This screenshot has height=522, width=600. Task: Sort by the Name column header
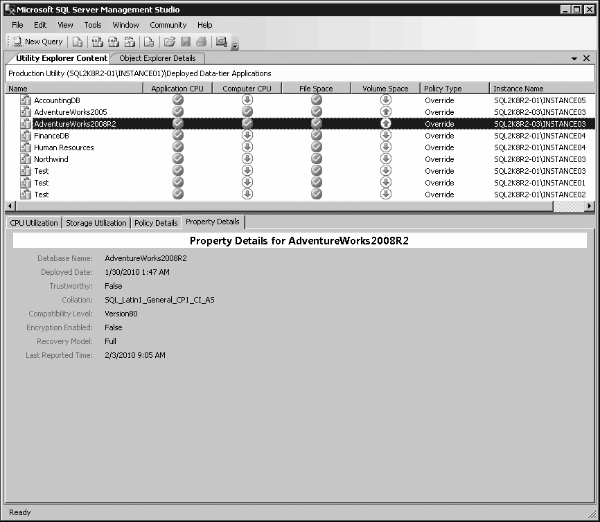tap(74, 88)
